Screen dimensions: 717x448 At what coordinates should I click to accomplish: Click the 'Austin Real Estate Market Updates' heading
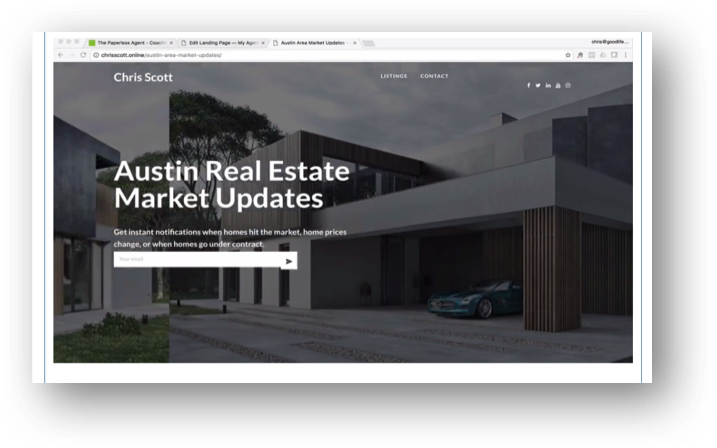[x=232, y=184]
